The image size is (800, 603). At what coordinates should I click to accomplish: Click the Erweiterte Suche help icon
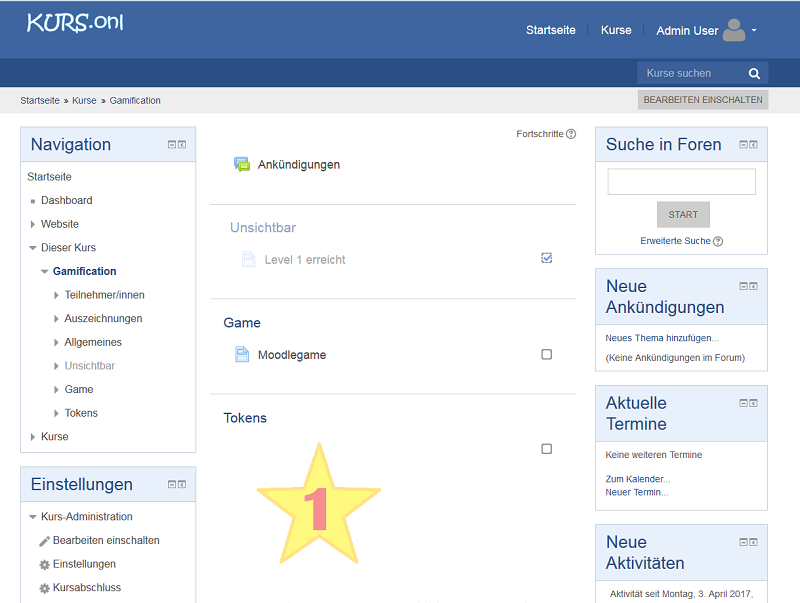(718, 241)
